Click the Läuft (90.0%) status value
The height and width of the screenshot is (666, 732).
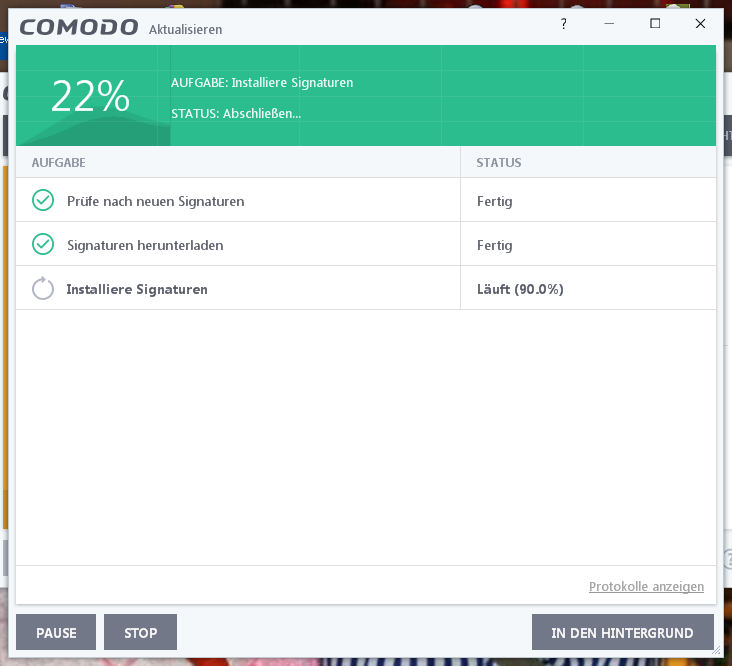[520, 289]
